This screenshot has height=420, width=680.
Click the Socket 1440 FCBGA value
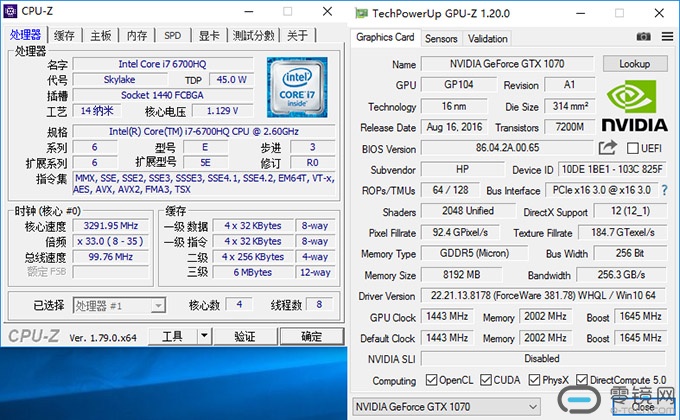[x=163, y=95]
